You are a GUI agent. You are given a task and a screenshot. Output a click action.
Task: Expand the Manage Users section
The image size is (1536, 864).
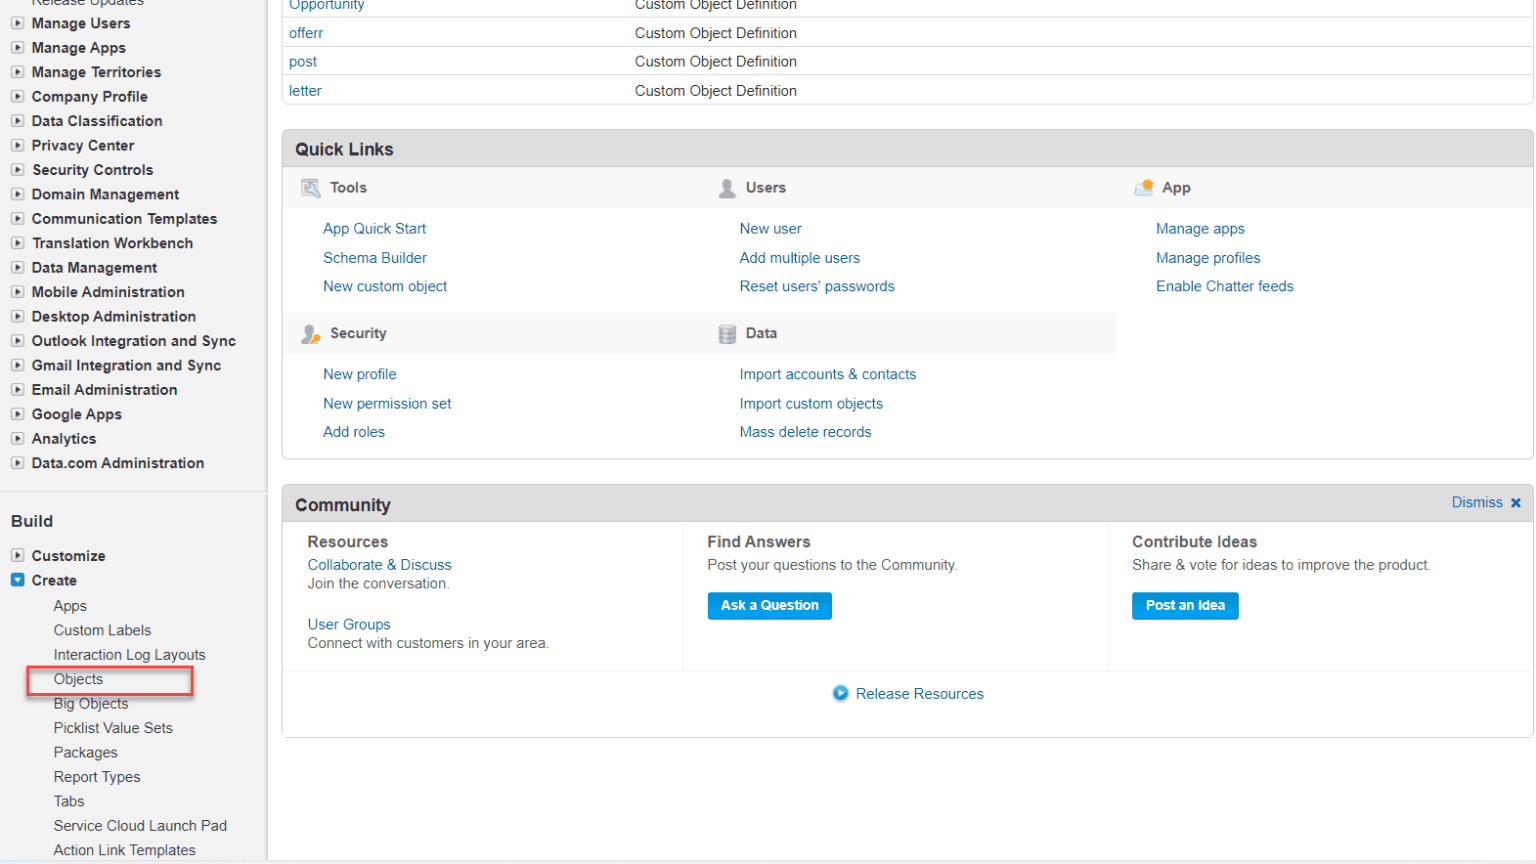pyautogui.click(x=17, y=23)
